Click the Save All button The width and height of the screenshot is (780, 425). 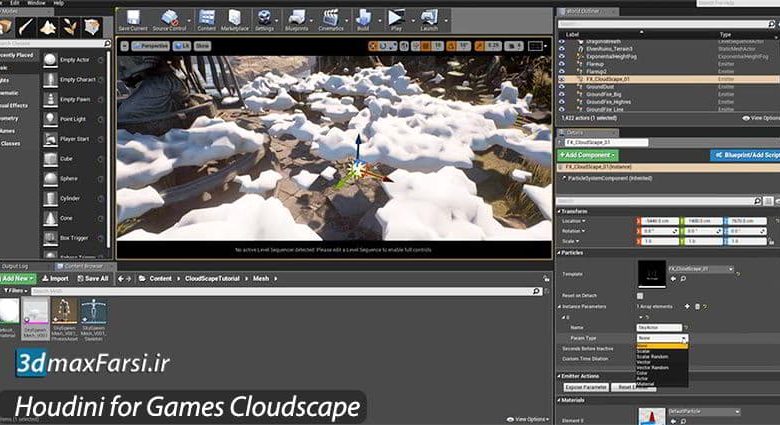tap(93, 279)
